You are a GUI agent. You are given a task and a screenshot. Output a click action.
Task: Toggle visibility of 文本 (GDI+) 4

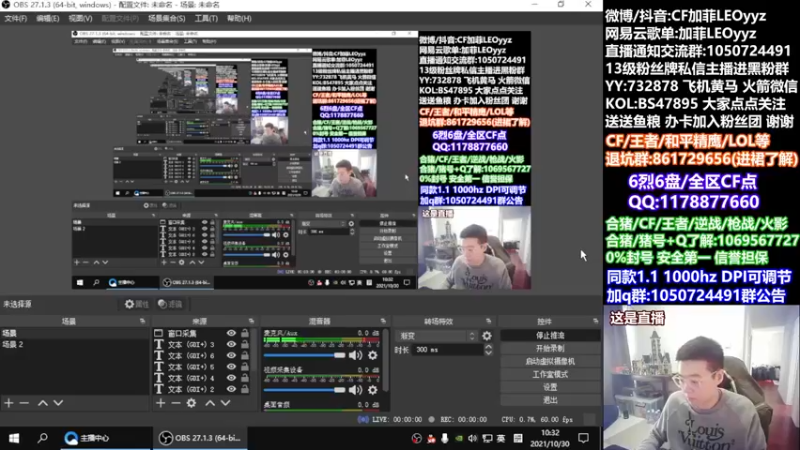(x=232, y=378)
